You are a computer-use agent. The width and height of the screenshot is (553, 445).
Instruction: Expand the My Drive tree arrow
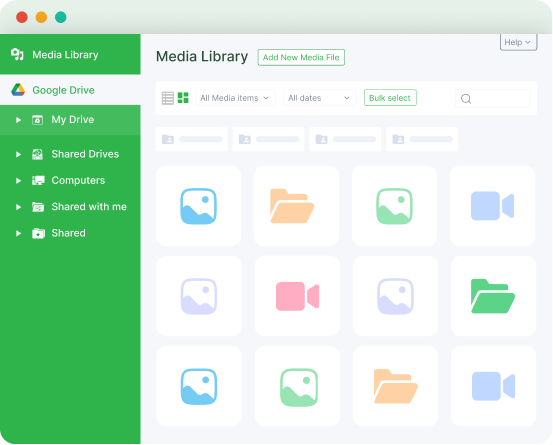click(x=18, y=120)
